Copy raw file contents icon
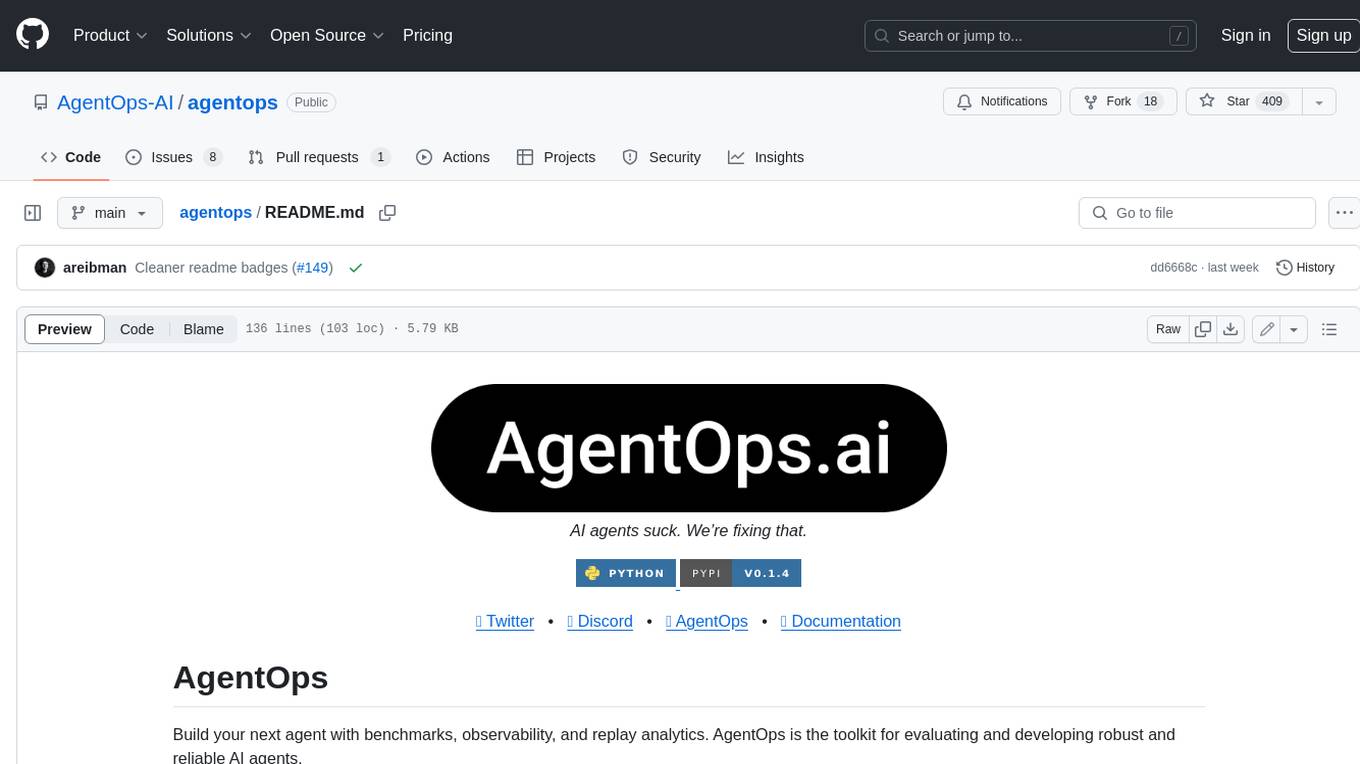1360x764 pixels. tap(1203, 329)
